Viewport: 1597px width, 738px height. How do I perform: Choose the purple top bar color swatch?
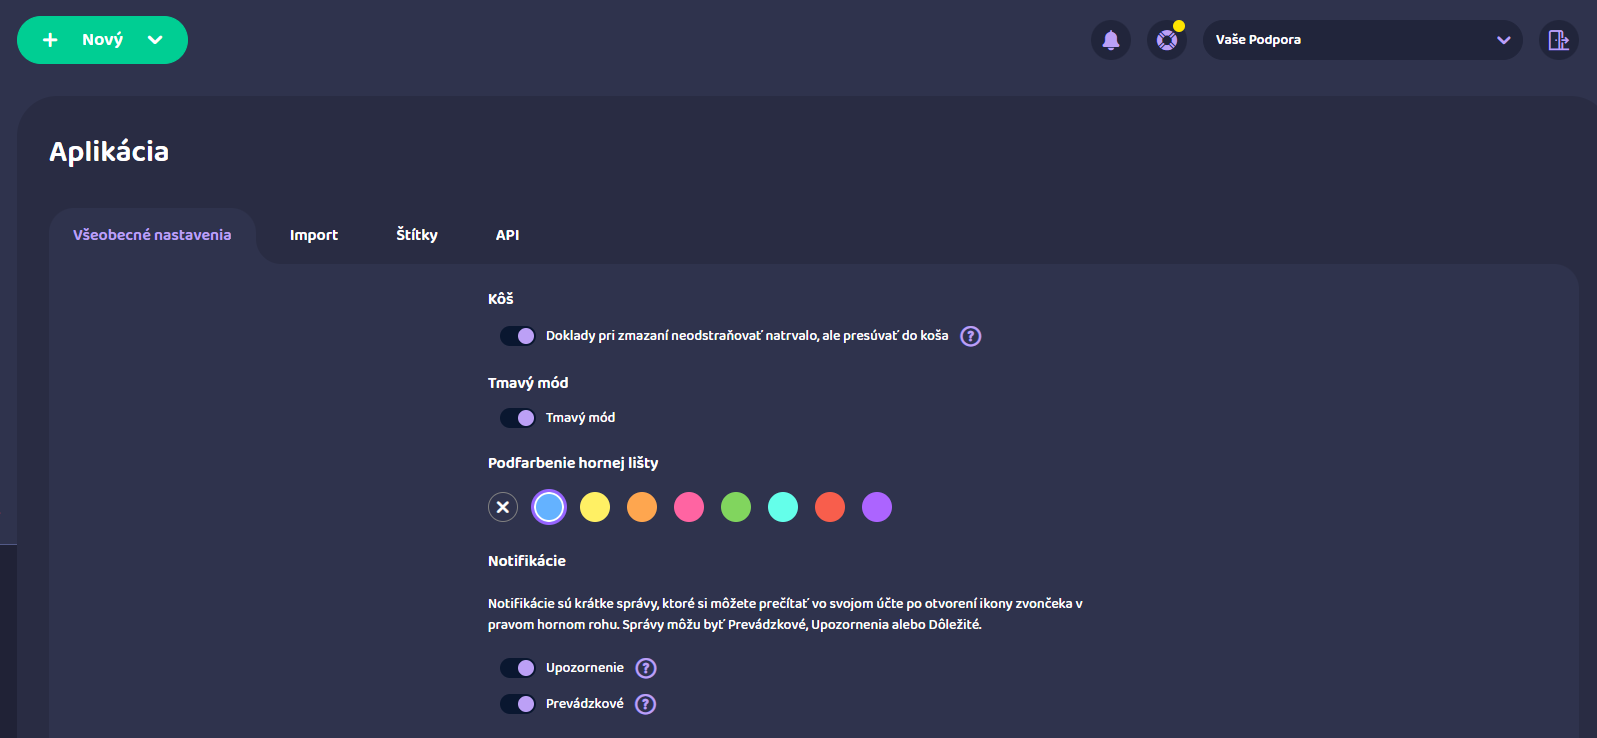coord(877,507)
